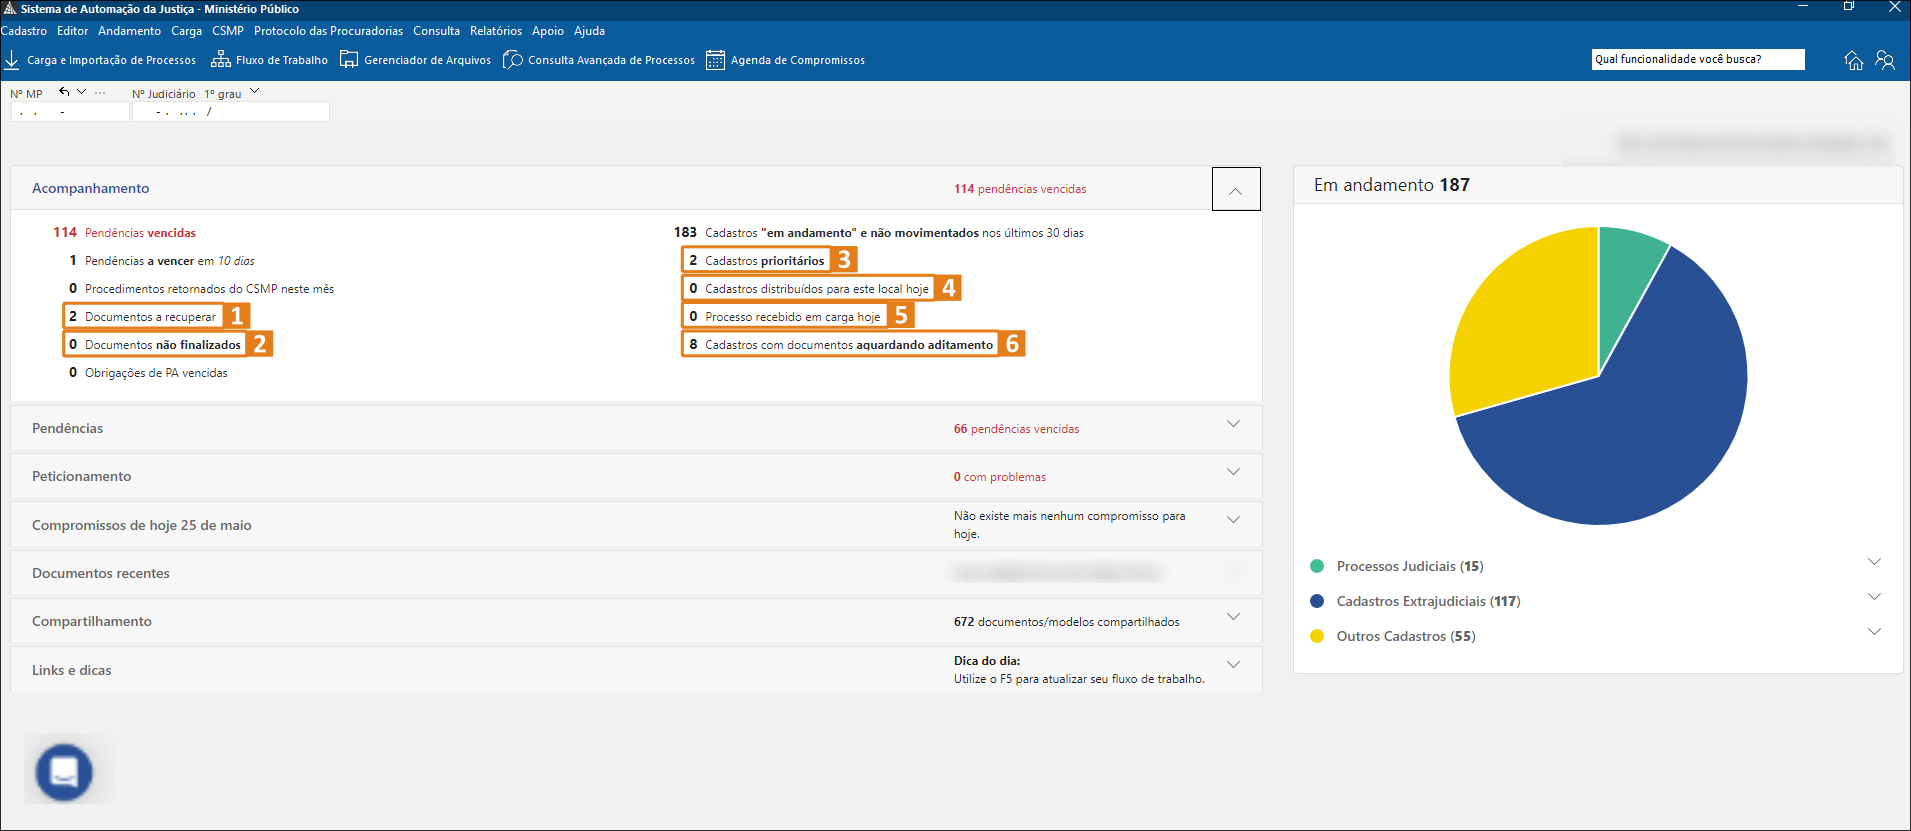Open the Fluxo de Trabalho workflow icon
The height and width of the screenshot is (831, 1911).
(221, 60)
